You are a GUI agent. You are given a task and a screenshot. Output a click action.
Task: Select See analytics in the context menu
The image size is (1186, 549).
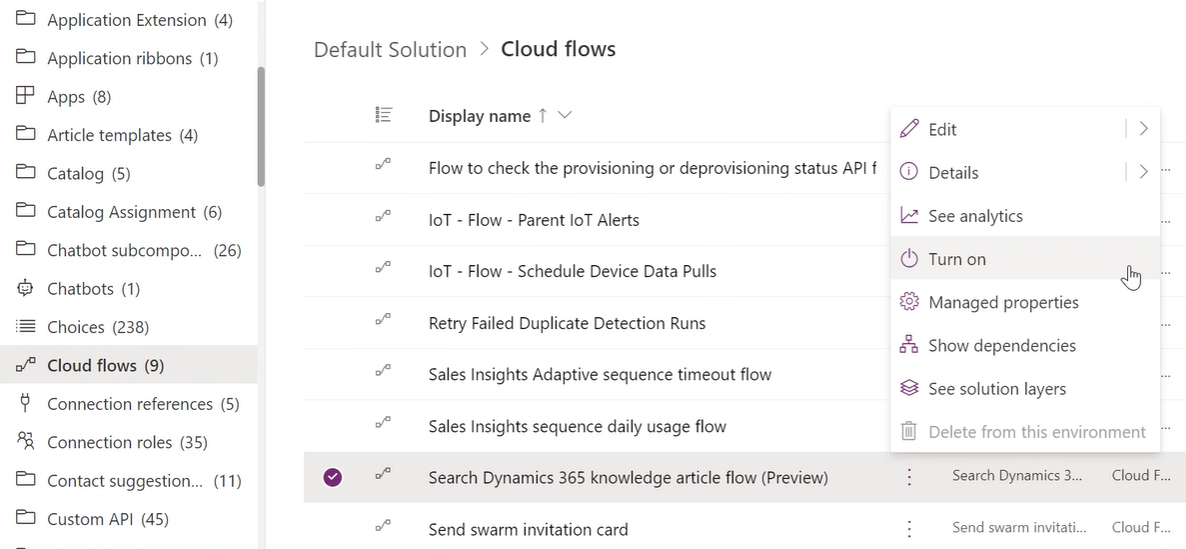click(x=975, y=216)
